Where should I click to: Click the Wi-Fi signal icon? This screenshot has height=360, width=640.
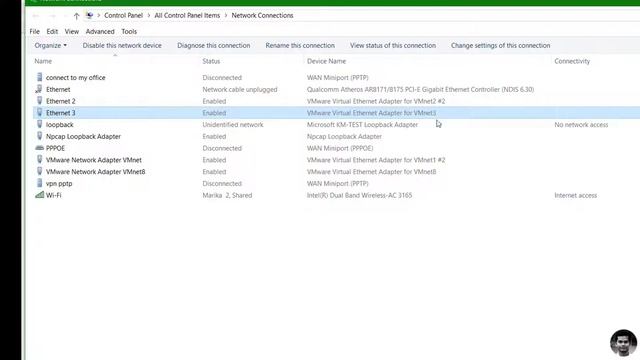pos(39,195)
